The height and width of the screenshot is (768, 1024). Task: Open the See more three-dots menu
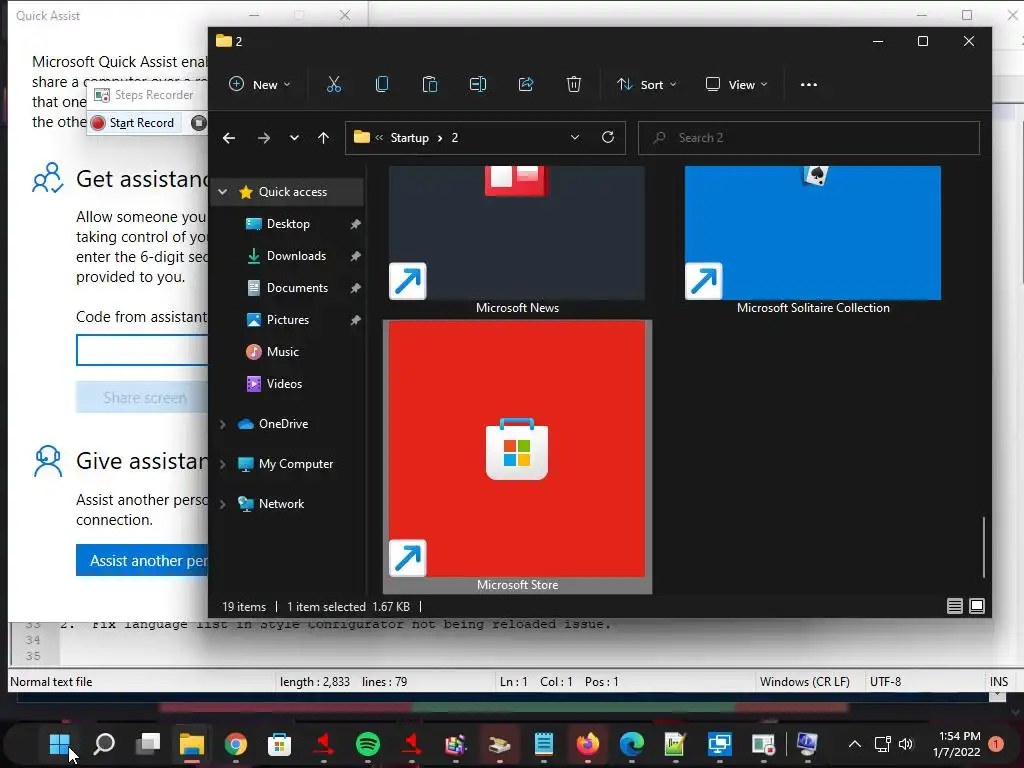(x=808, y=84)
